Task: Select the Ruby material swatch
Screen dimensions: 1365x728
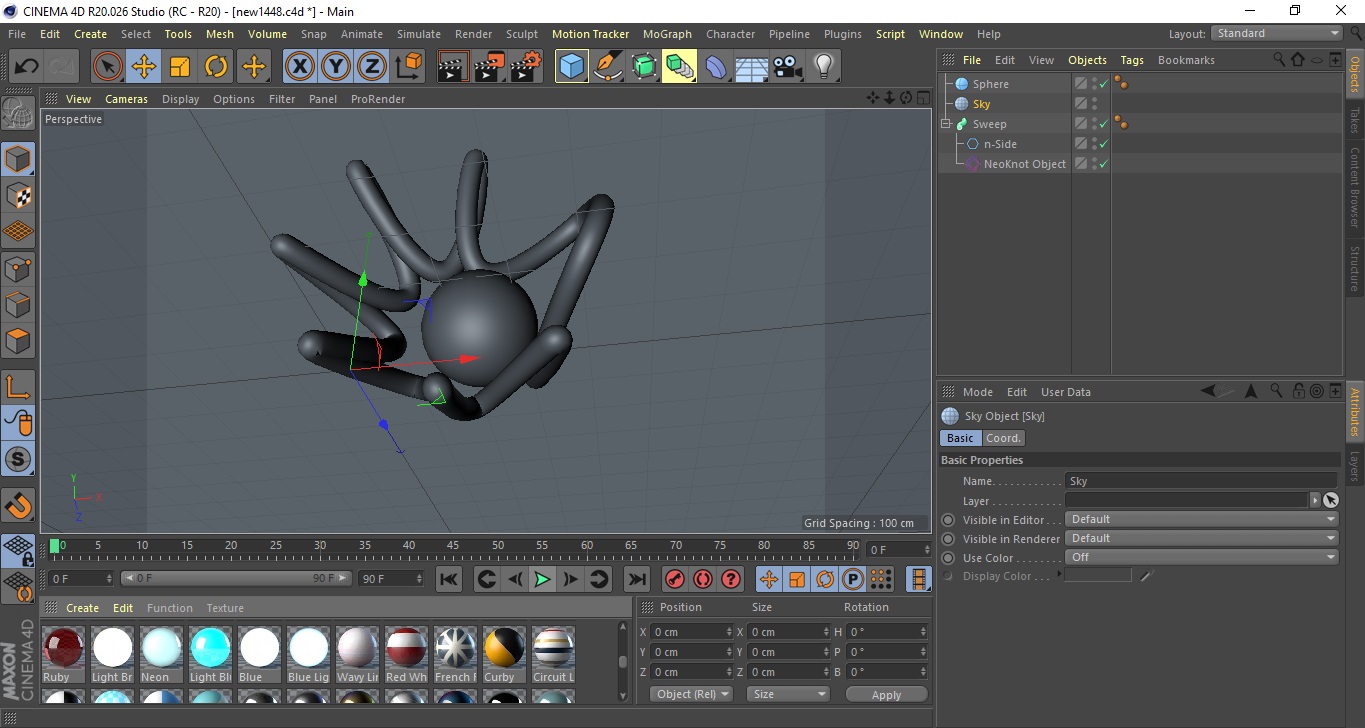Action: 63,648
